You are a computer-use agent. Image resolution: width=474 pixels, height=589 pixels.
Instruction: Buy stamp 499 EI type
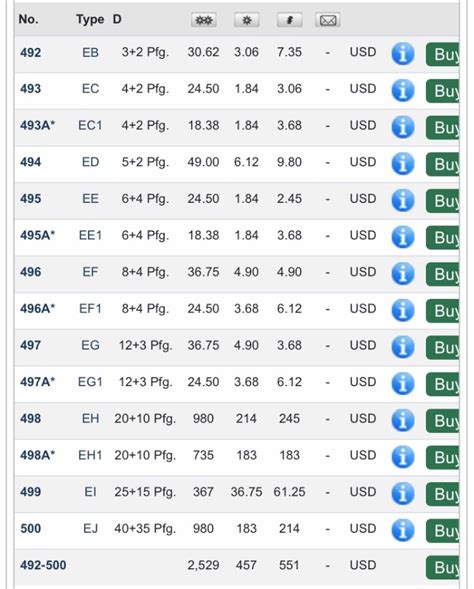pos(442,494)
